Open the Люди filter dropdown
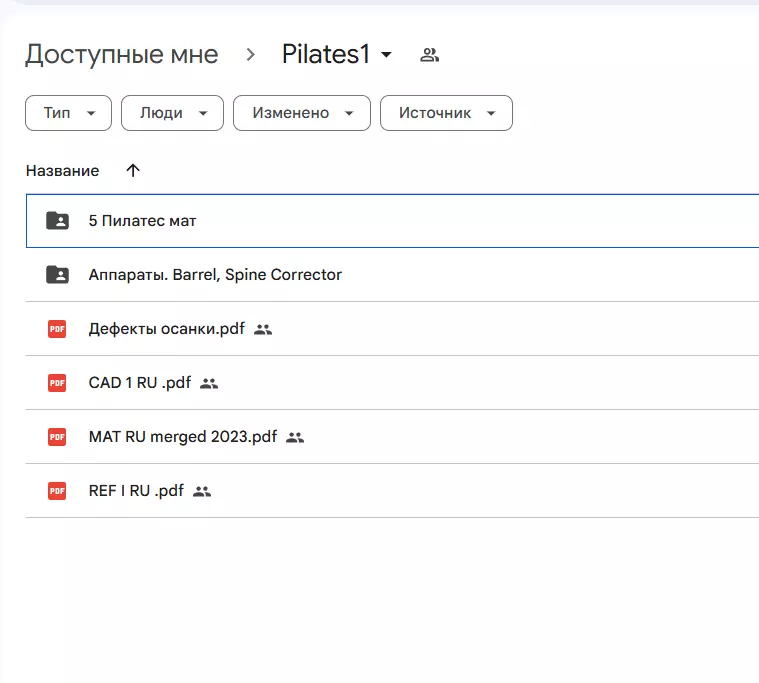759x683 pixels. pos(171,113)
